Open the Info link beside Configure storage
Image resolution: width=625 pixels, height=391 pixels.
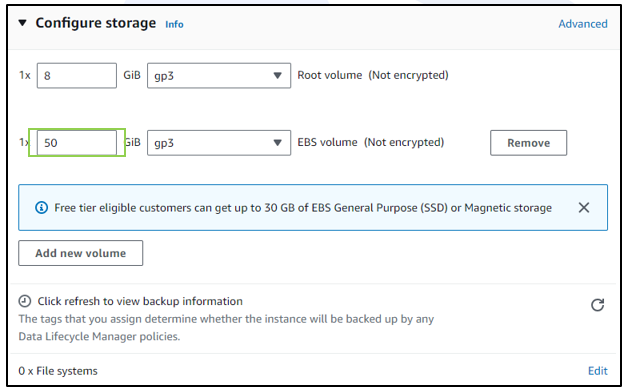pos(174,24)
